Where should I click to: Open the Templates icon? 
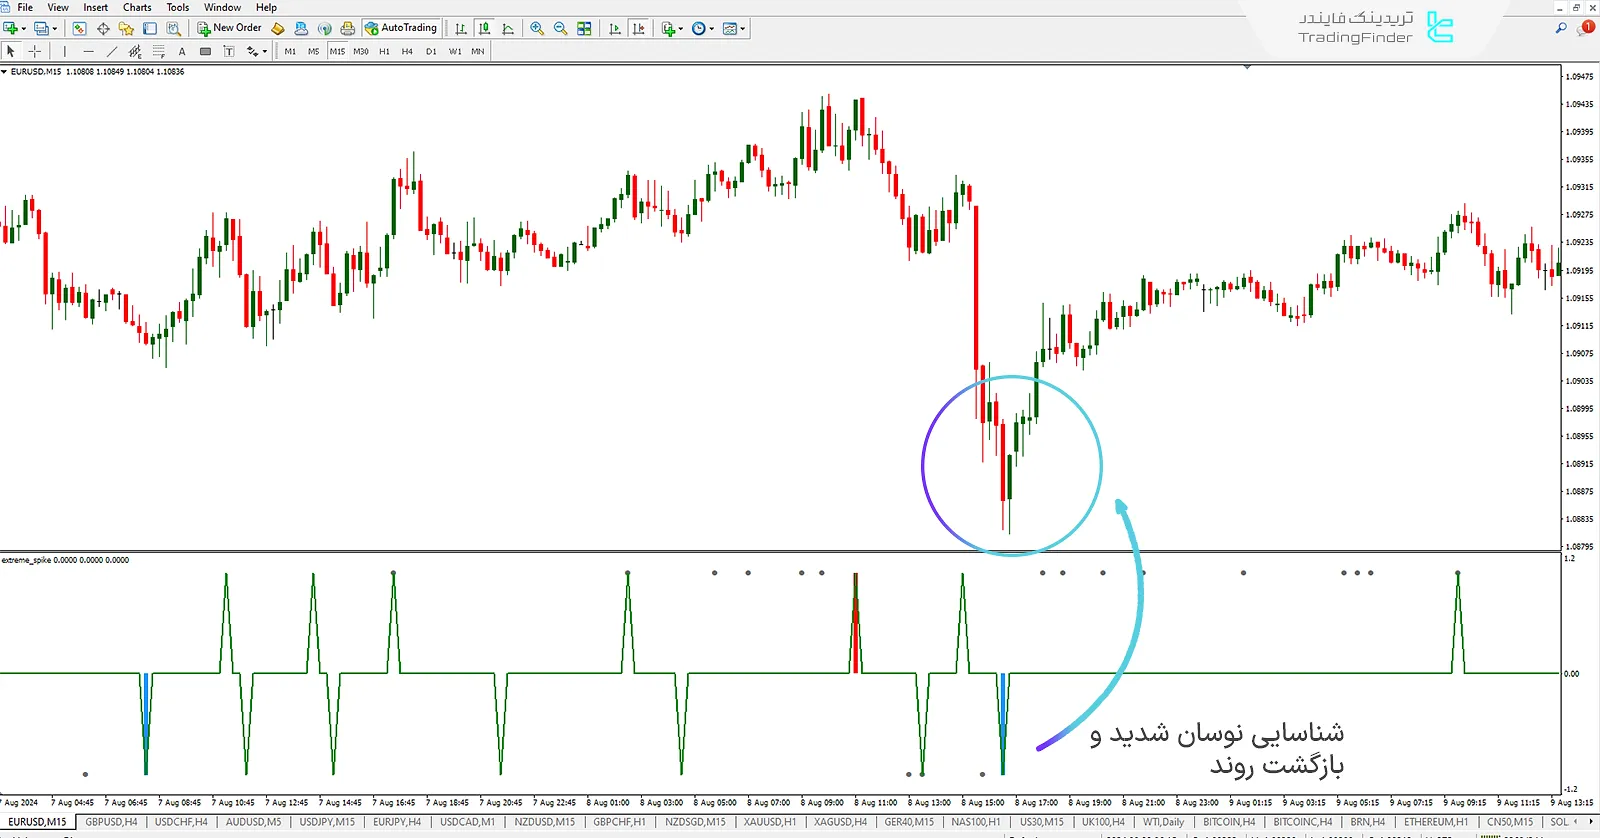pos(730,29)
